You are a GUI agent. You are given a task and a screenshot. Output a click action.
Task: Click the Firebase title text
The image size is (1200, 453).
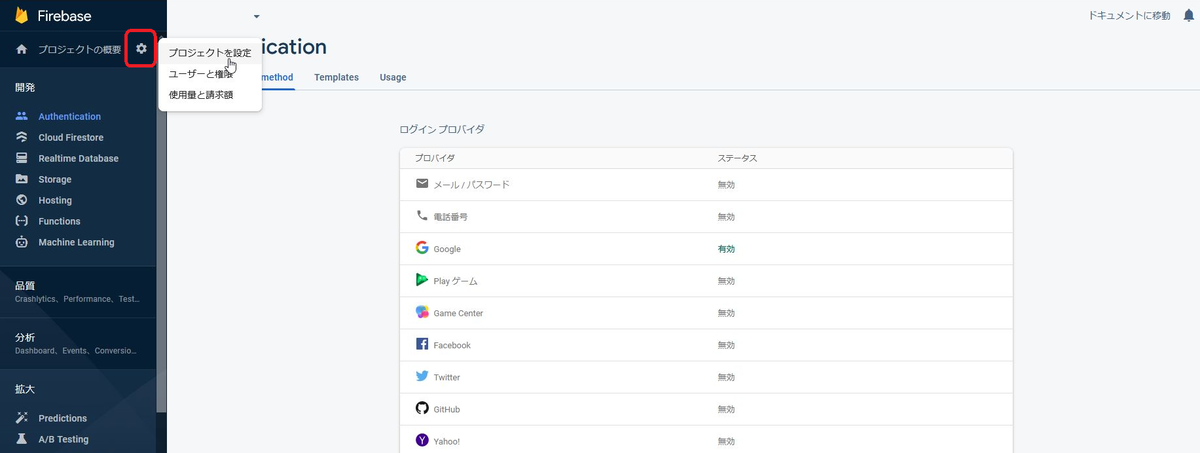tap(65, 16)
